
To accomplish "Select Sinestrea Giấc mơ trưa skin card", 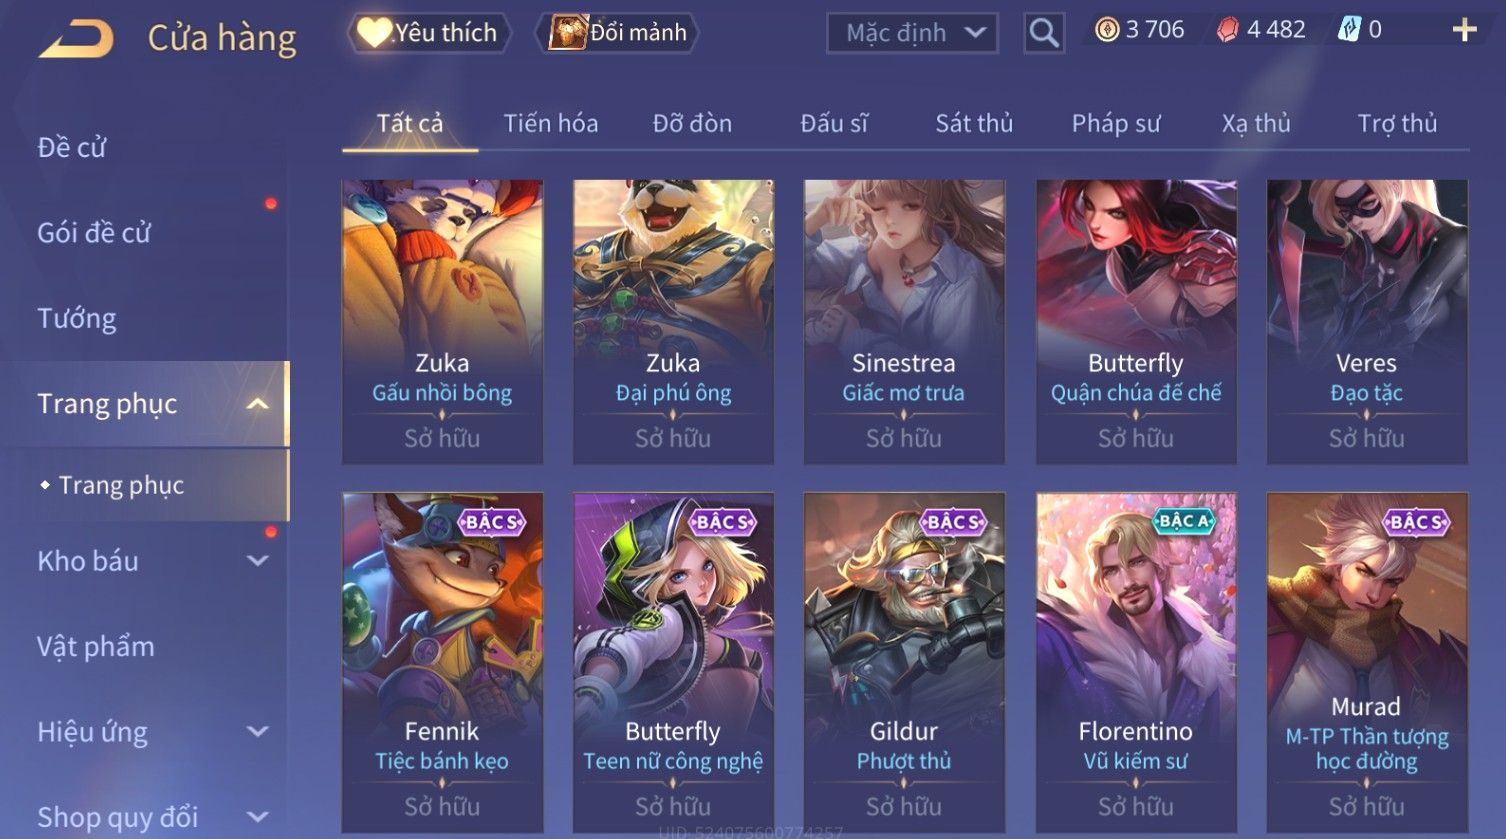I will tap(904, 322).
